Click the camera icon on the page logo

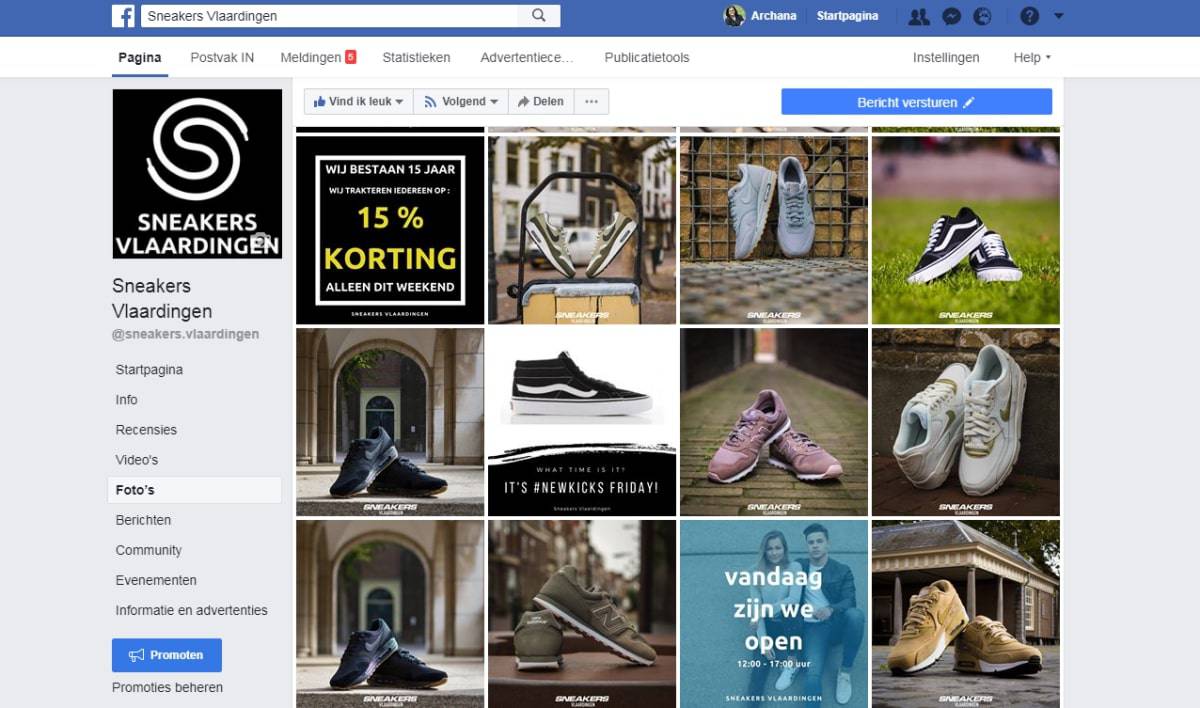pyautogui.click(x=261, y=241)
